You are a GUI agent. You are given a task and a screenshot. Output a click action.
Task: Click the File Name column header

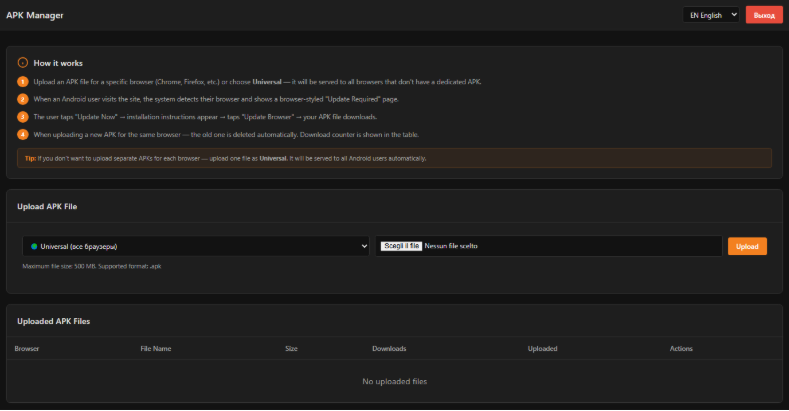pyautogui.click(x=155, y=348)
